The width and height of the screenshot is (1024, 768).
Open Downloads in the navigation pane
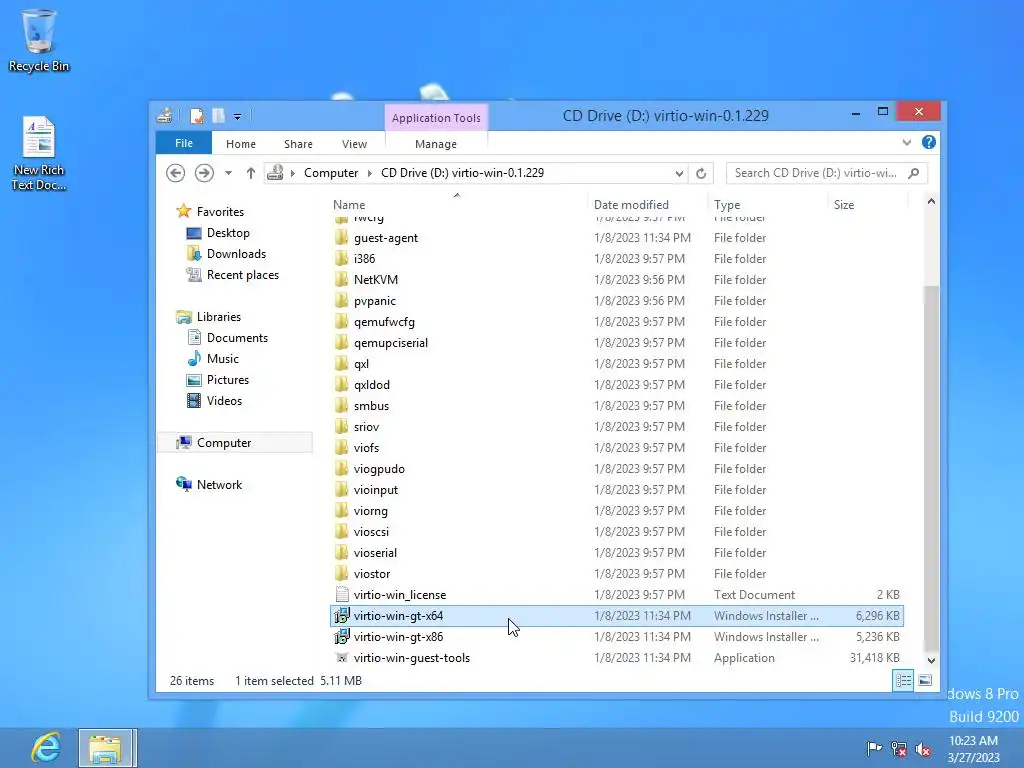(x=236, y=253)
